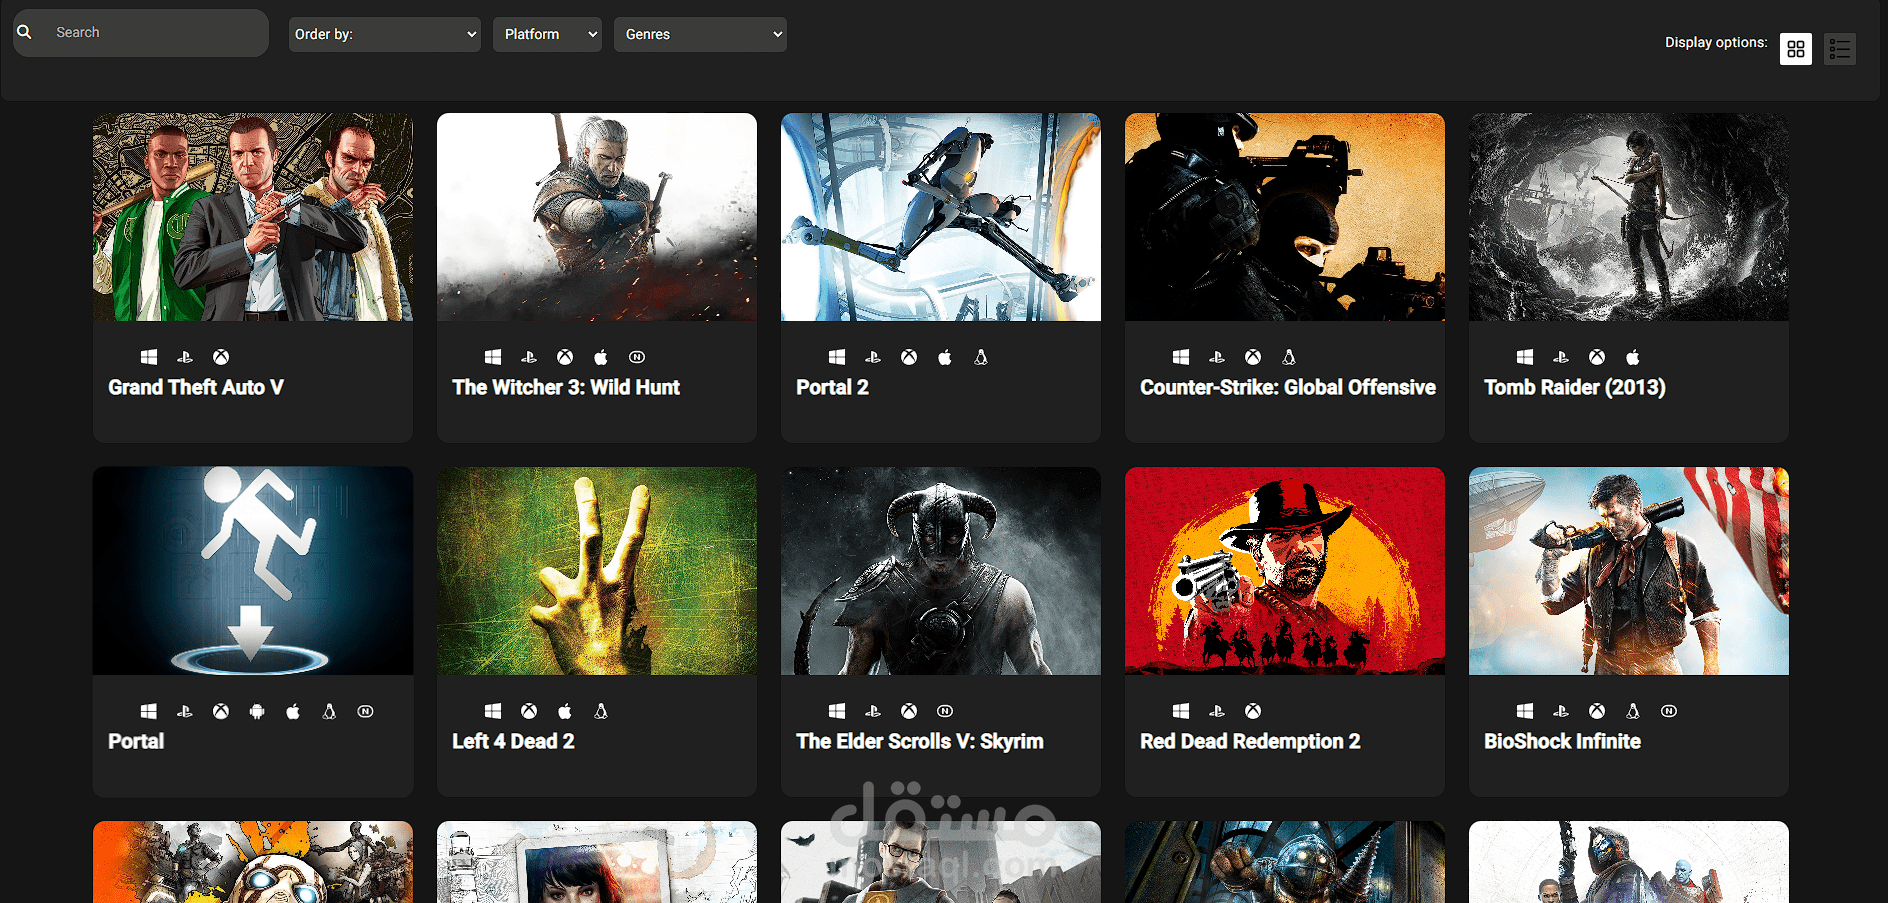Screen dimensions: 1888x903
Task: Open the Left 4 Dead 2 title
Action: click(x=513, y=741)
